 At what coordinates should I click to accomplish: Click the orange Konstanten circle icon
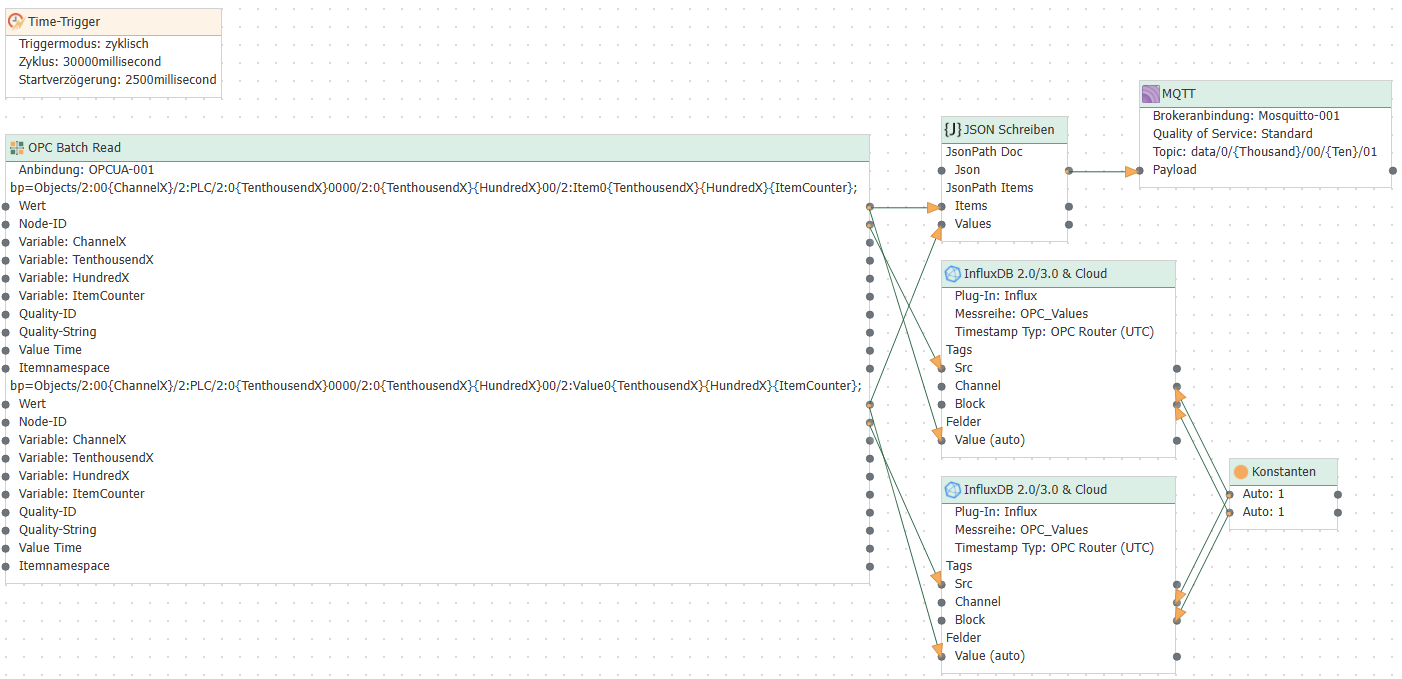point(1241,472)
